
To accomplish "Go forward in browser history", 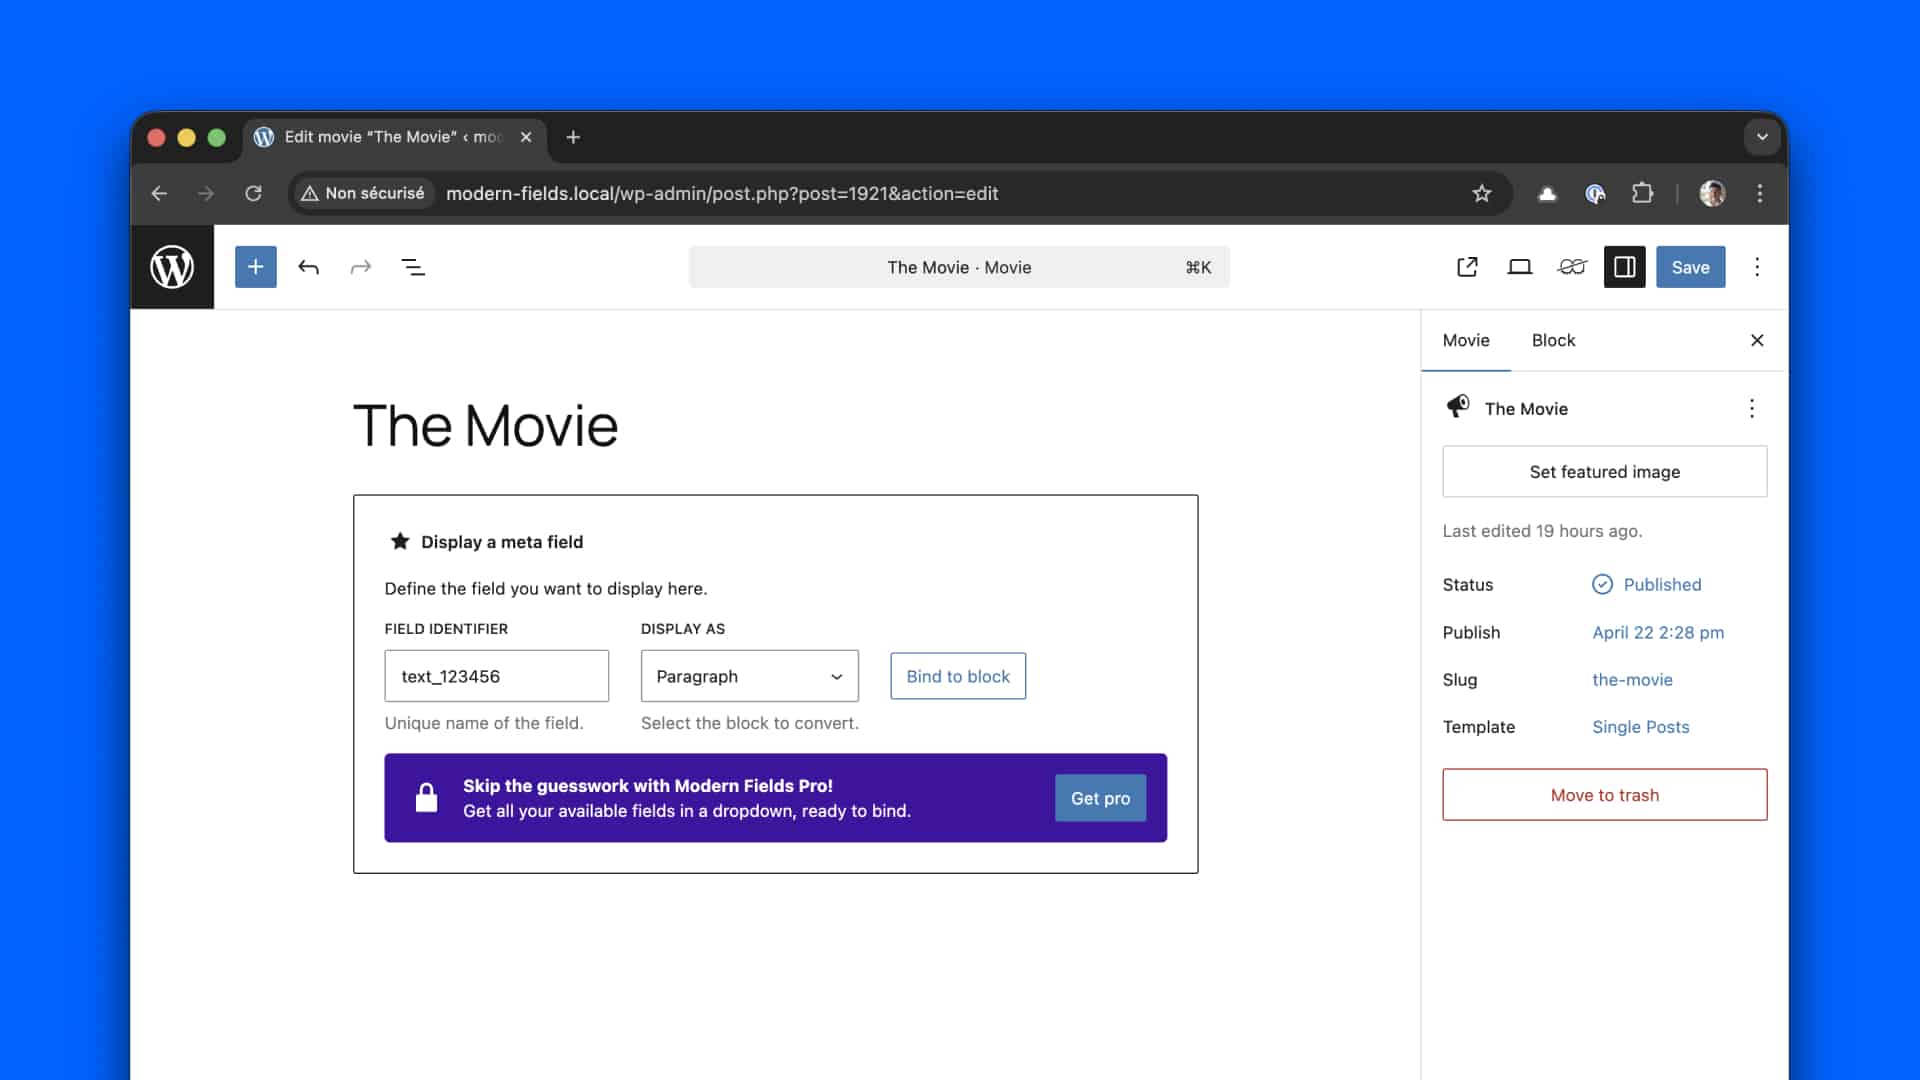I will pyautogui.click(x=206, y=193).
